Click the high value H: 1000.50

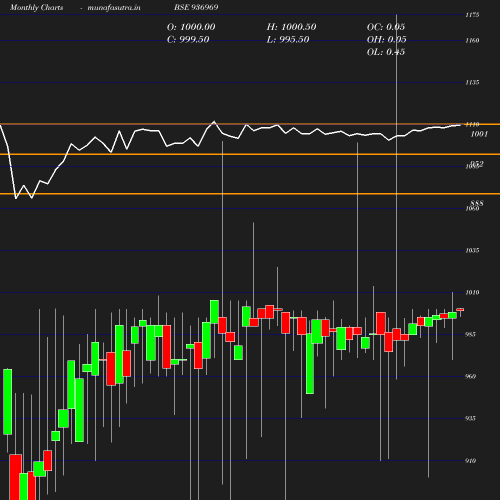(291, 27)
